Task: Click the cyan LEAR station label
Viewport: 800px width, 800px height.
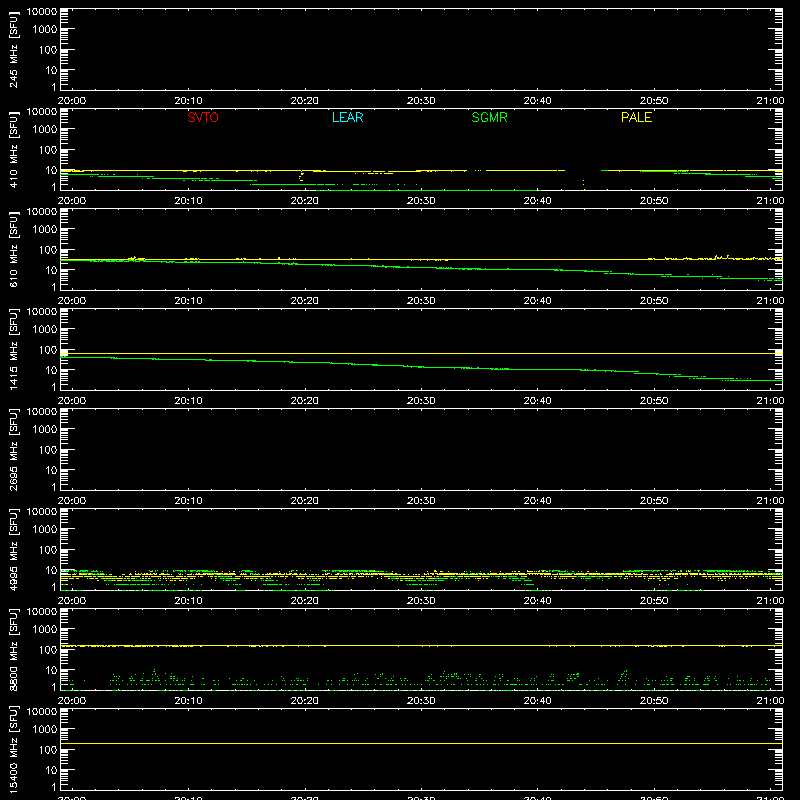Action: coord(347,117)
